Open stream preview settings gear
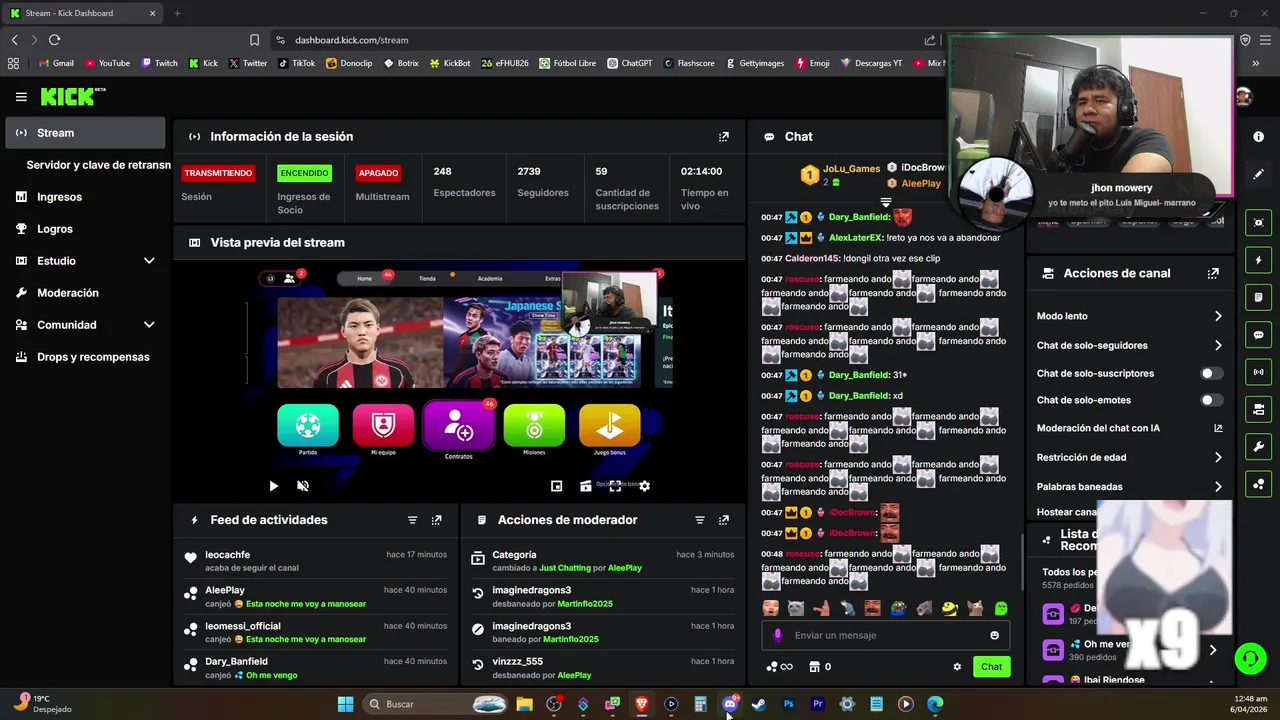 click(x=644, y=486)
